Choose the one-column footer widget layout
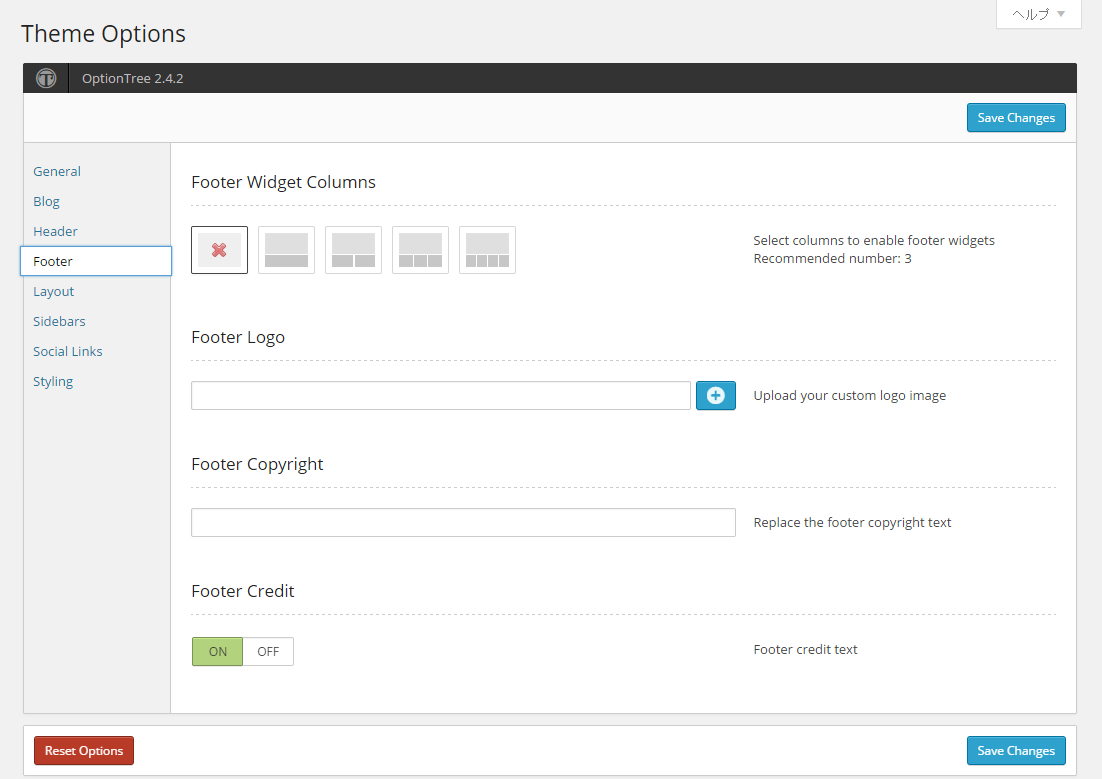 (x=286, y=250)
